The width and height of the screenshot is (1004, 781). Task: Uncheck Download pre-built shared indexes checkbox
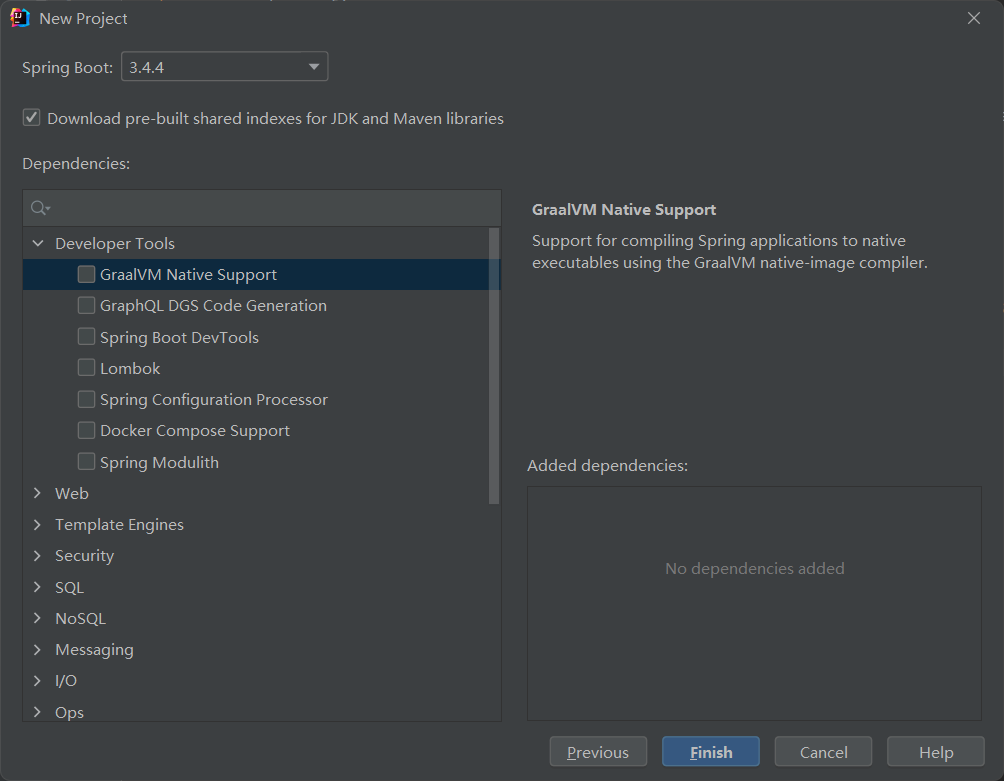pyautogui.click(x=31, y=118)
